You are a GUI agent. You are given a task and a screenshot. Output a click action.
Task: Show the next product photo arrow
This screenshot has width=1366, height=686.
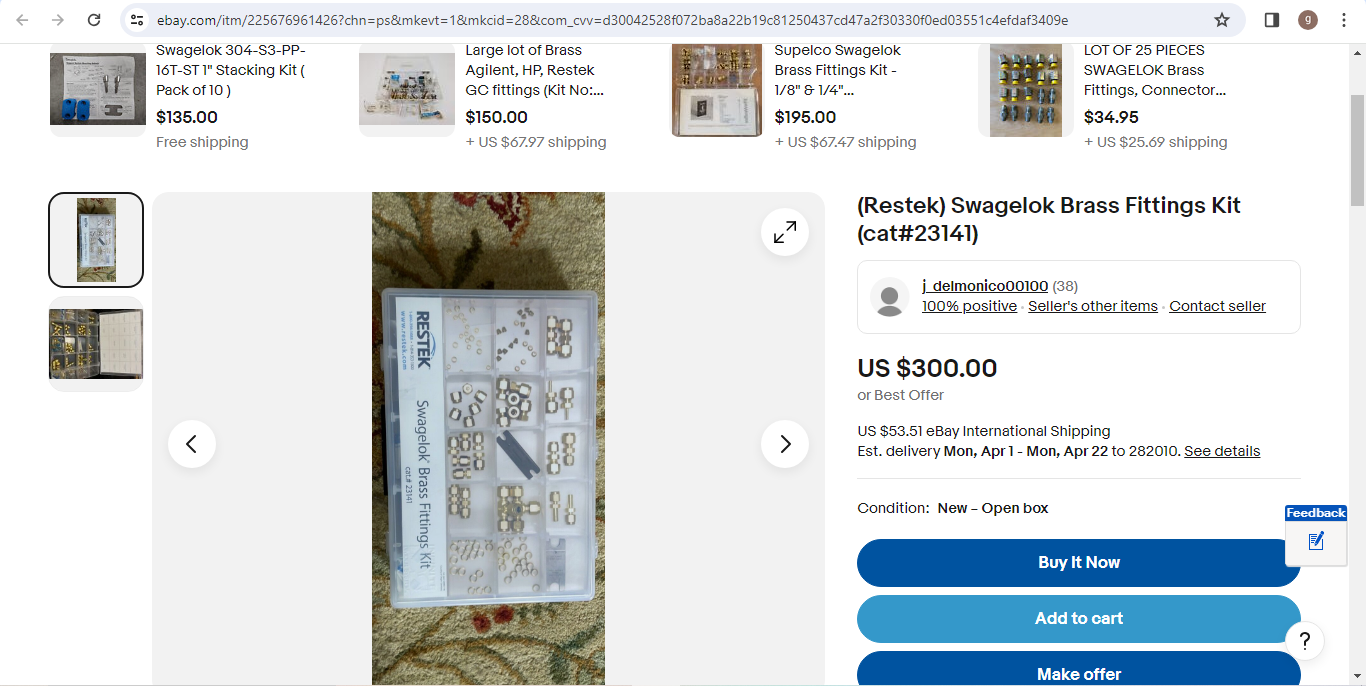785,444
